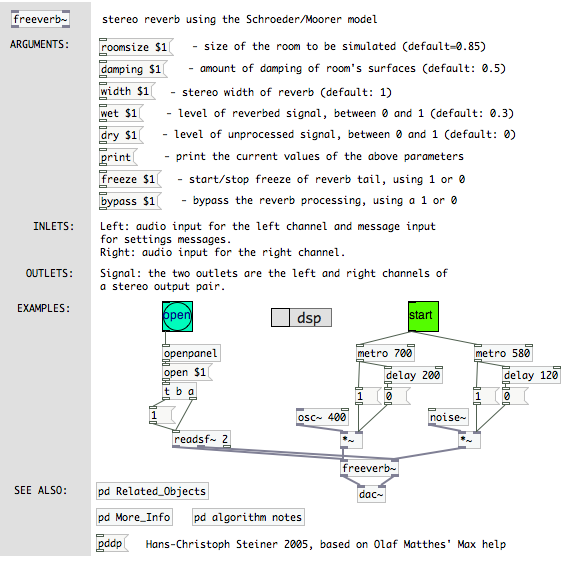Open the pd algorithm notes subpatch

248,517
